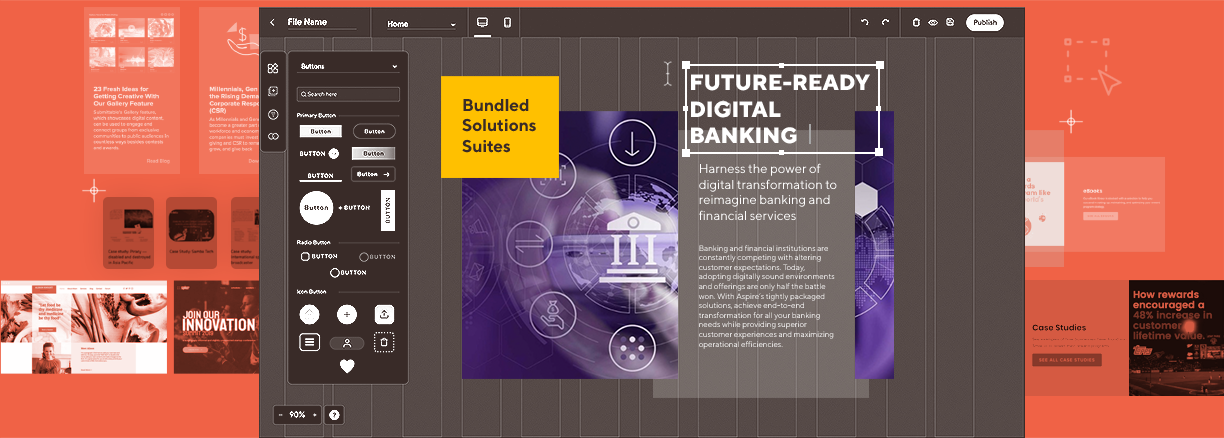1224x438 pixels.
Task: Select the first hexagon radio button
Action: click(305, 256)
